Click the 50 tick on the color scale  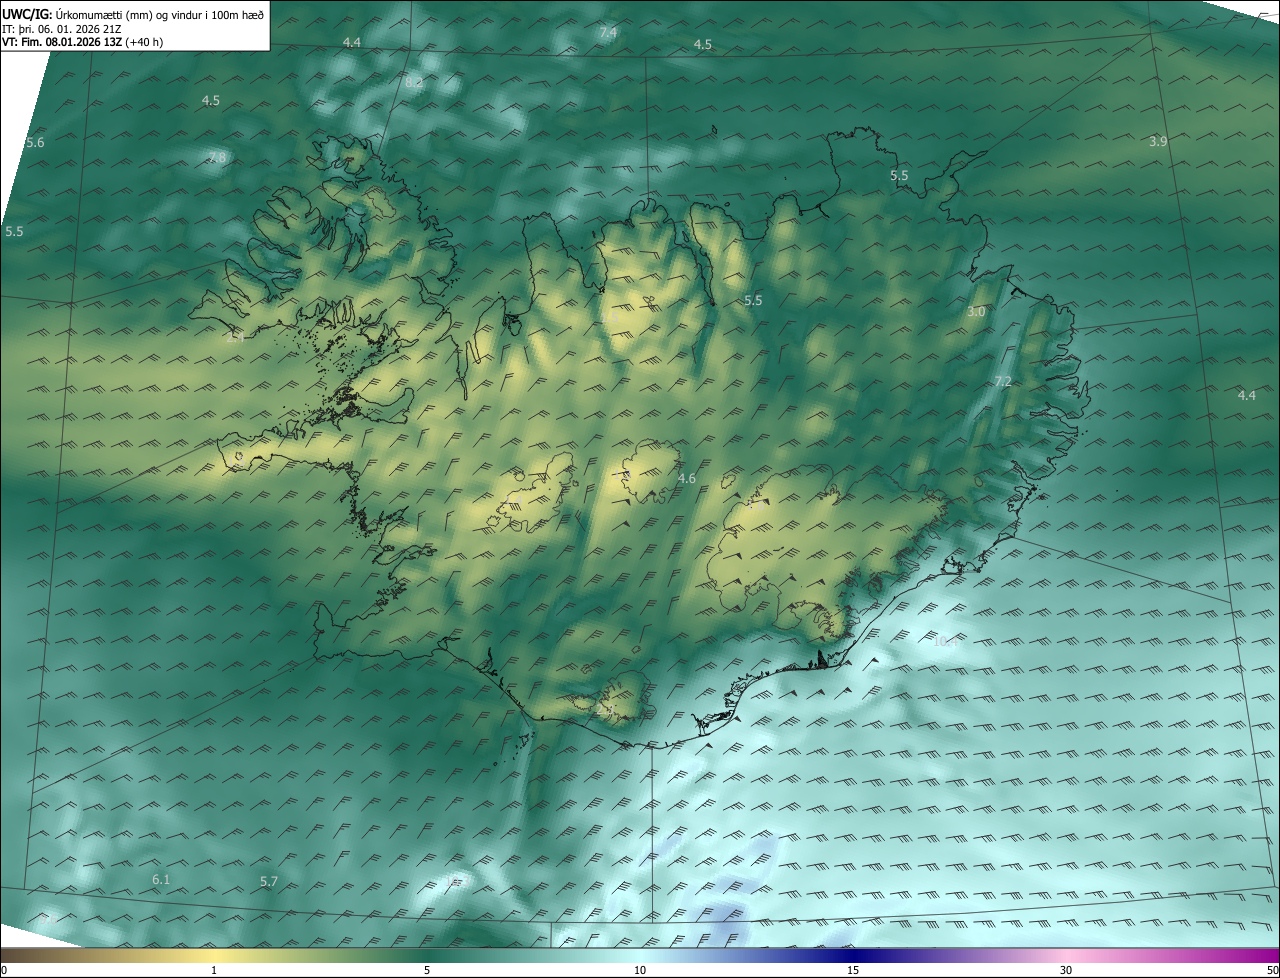click(x=1272, y=970)
